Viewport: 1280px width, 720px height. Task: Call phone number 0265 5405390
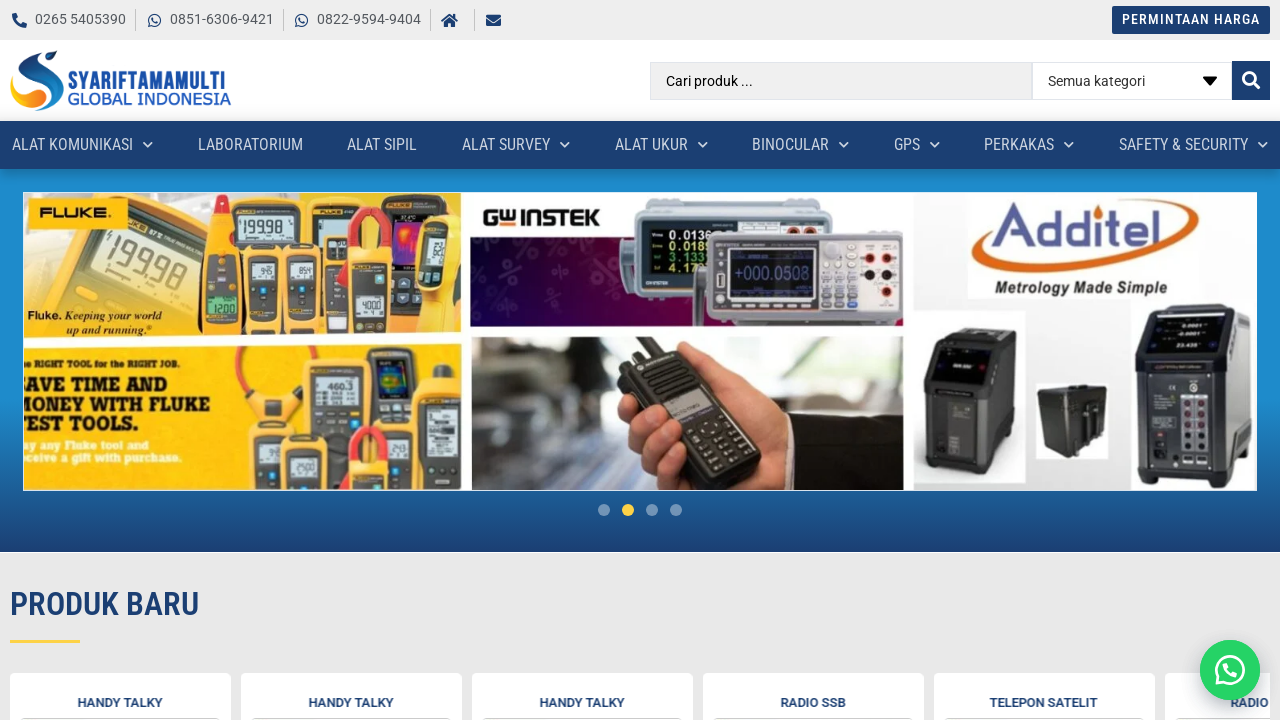(80, 20)
